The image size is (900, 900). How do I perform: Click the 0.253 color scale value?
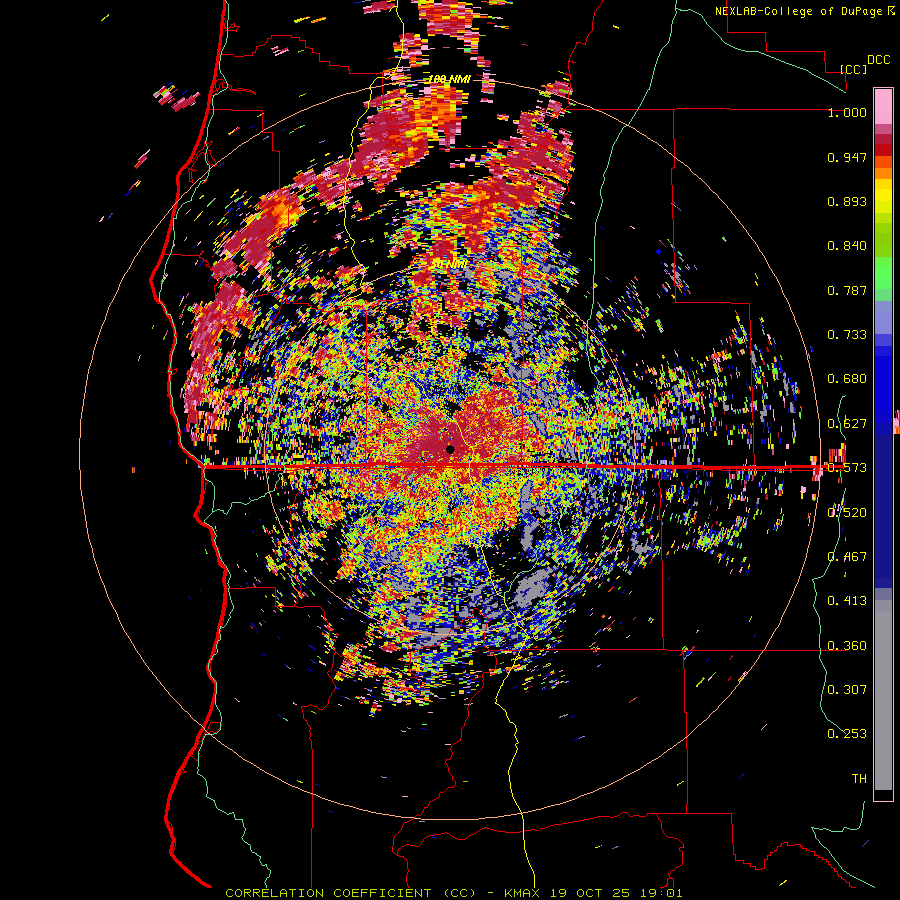[847, 734]
